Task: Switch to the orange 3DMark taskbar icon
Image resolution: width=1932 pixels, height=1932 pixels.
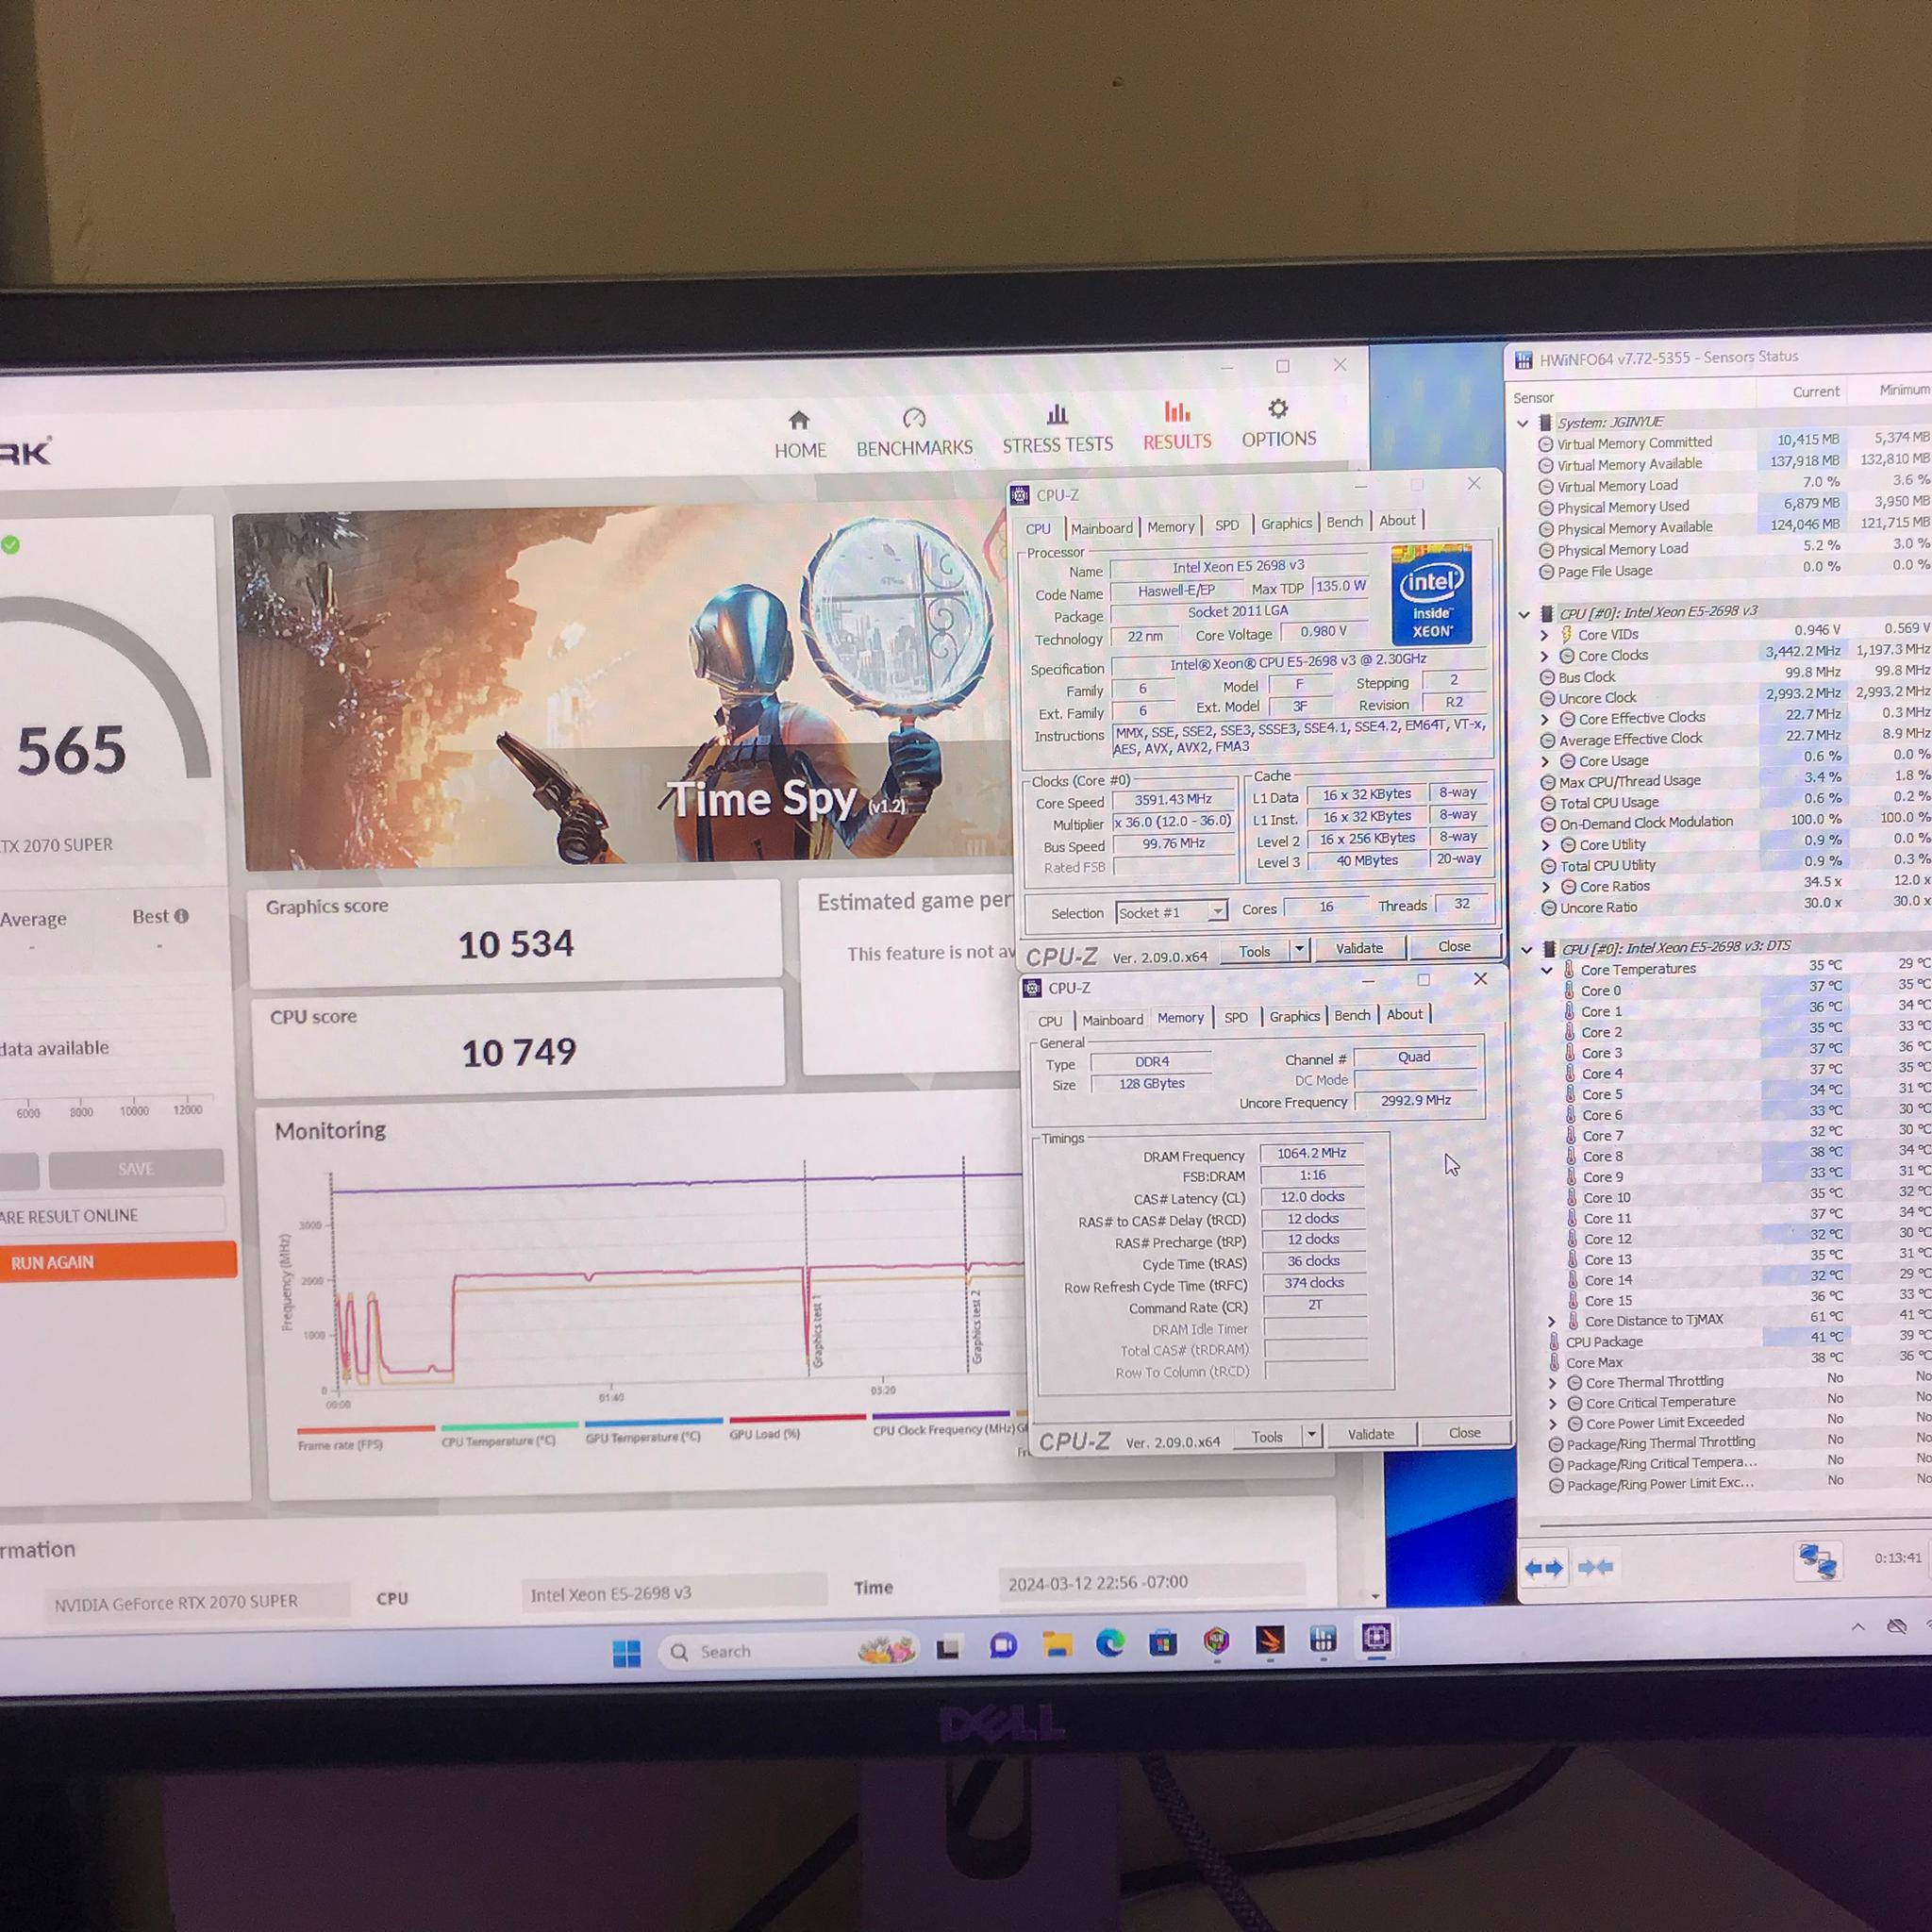Action: (1270, 1640)
